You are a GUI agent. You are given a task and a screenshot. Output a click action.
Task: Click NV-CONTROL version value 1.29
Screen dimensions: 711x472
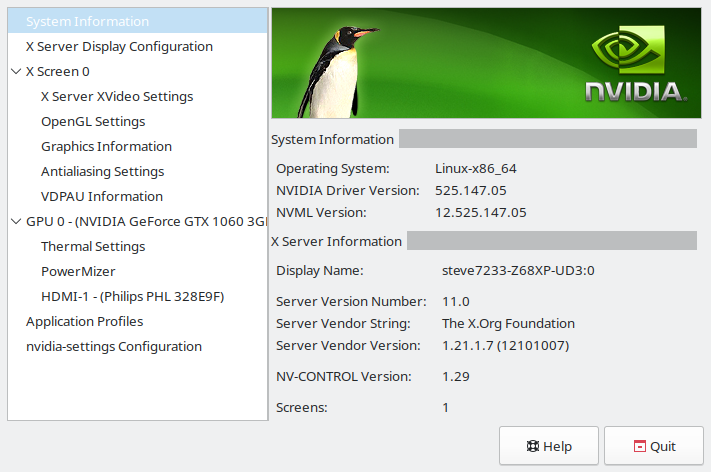click(456, 377)
